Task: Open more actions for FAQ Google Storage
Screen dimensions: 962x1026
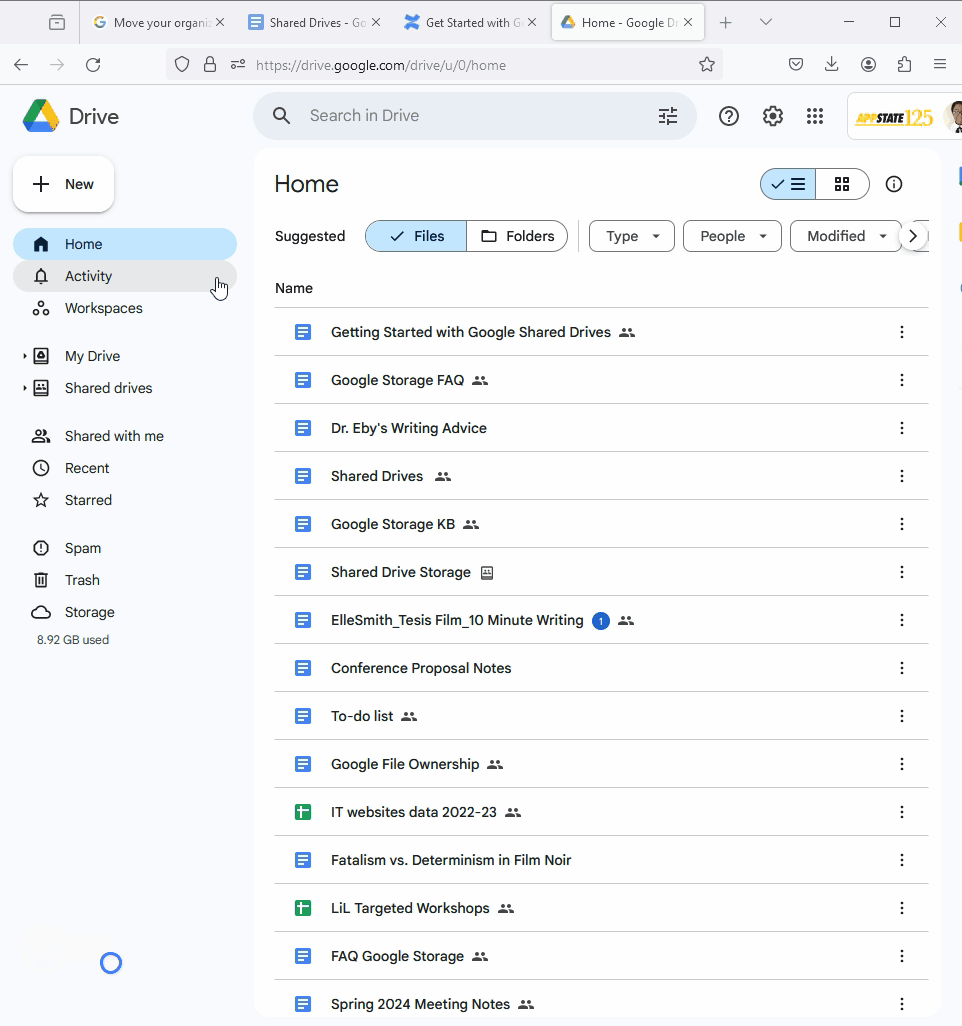Action: [902, 956]
